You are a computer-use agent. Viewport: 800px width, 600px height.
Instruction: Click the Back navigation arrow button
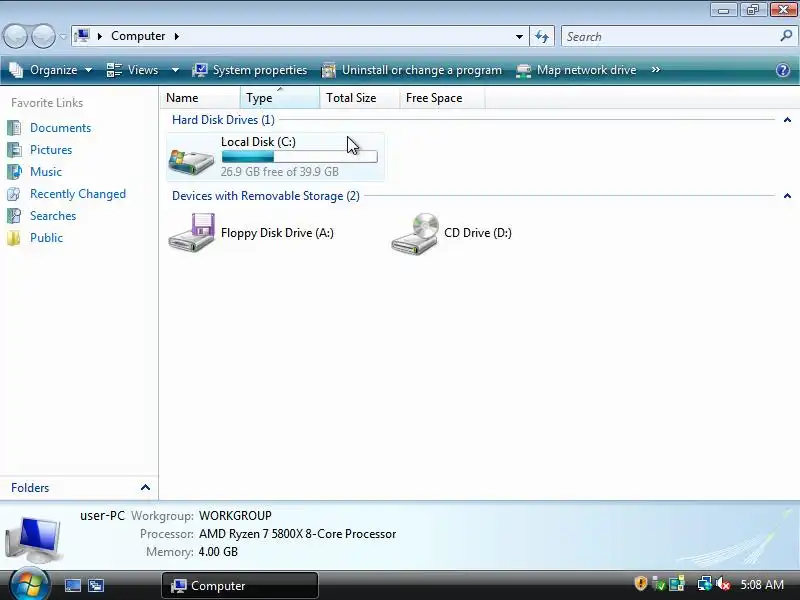[x=15, y=36]
